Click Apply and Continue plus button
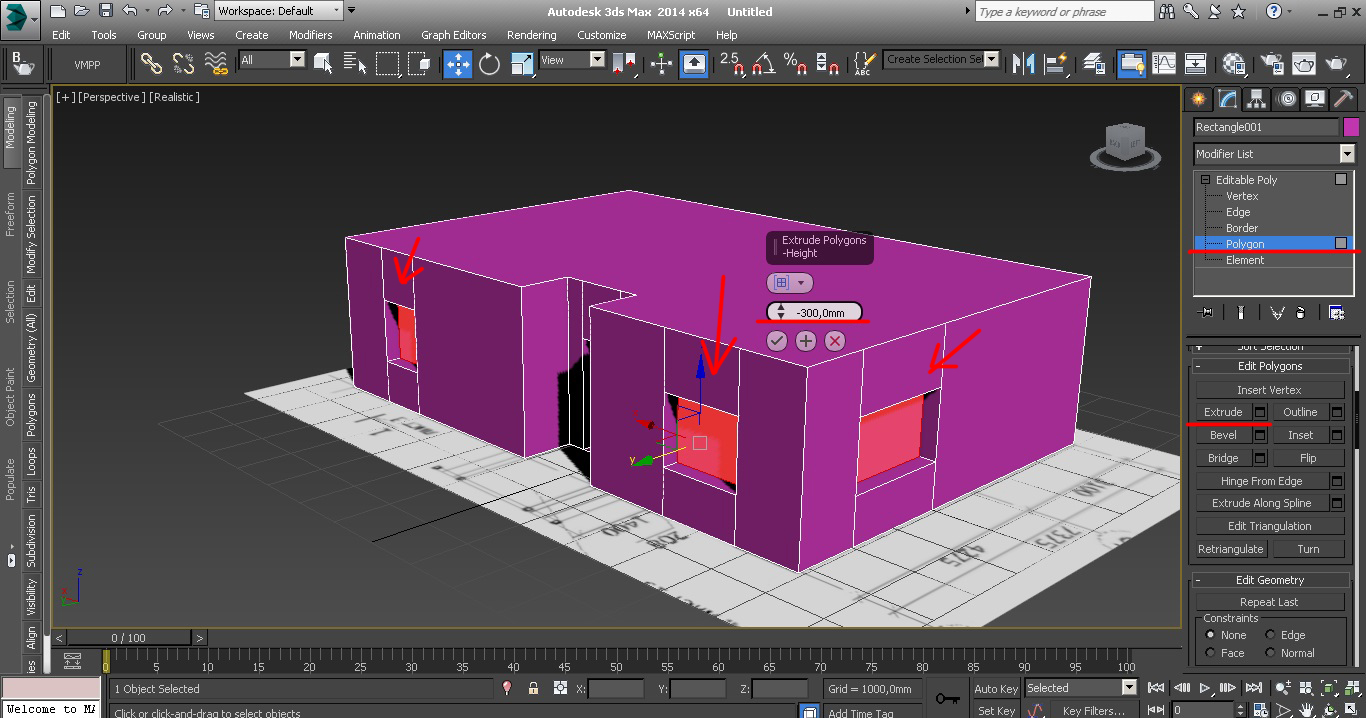This screenshot has height=718, width=1366. 806,341
